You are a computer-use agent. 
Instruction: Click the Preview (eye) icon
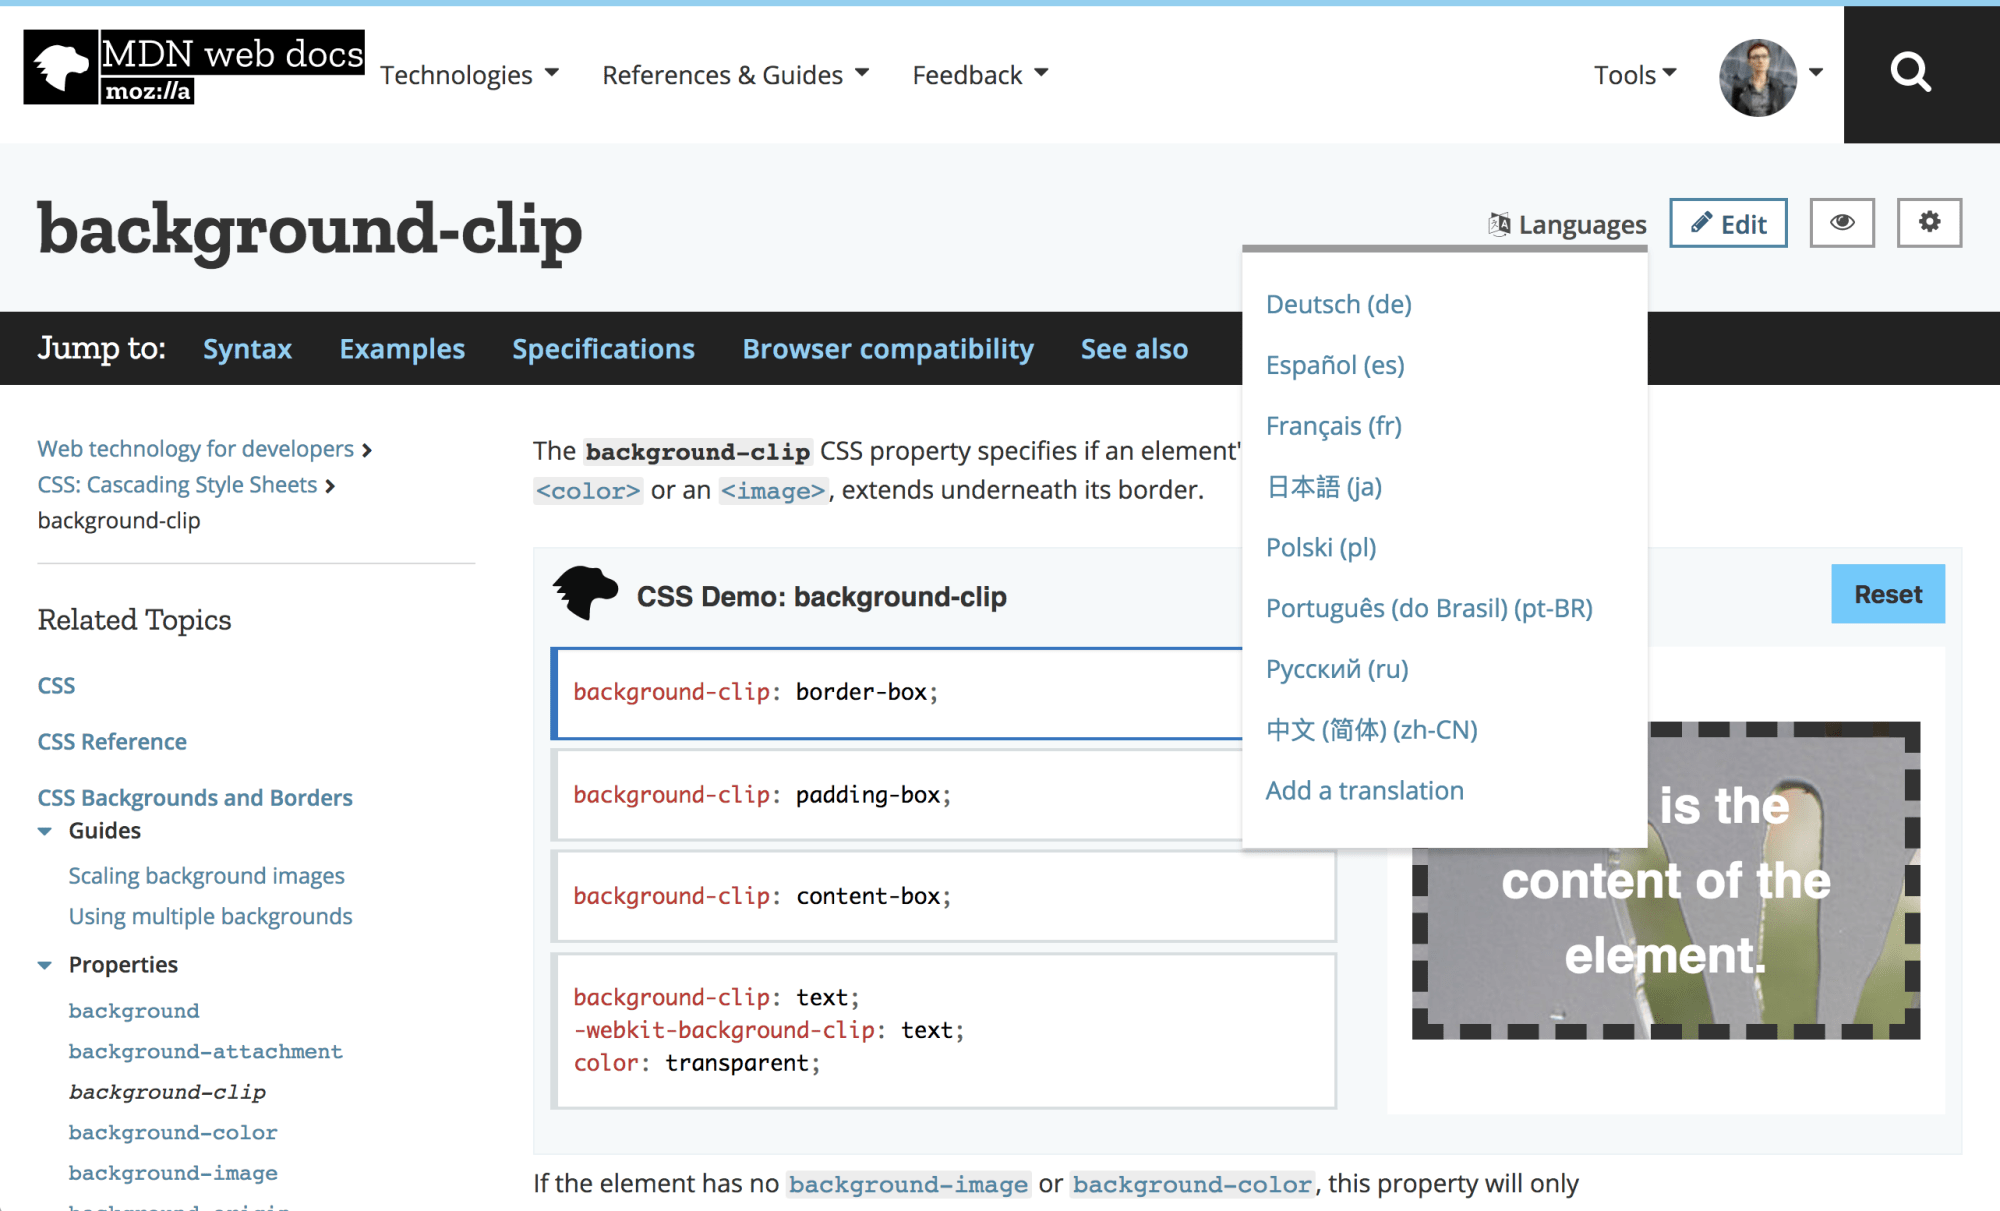1841,221
